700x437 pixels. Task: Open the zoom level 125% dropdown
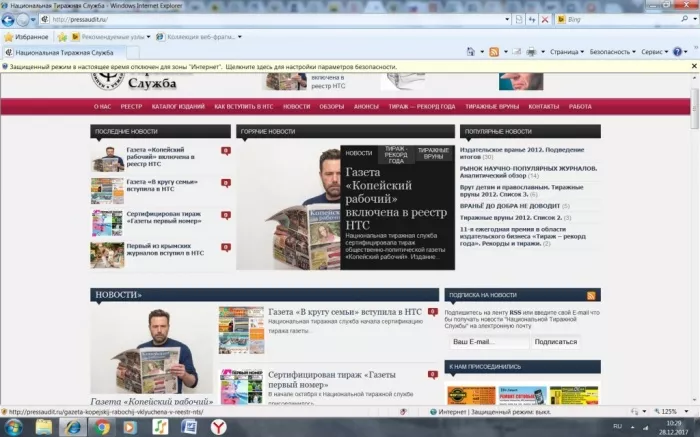(x=671, y=411)
